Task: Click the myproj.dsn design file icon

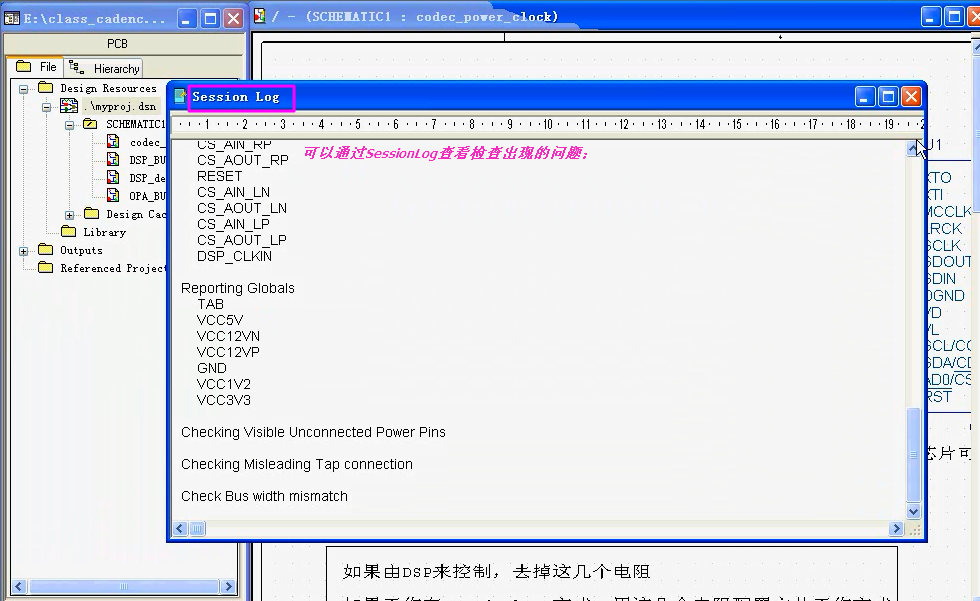Action: point(69,106)
